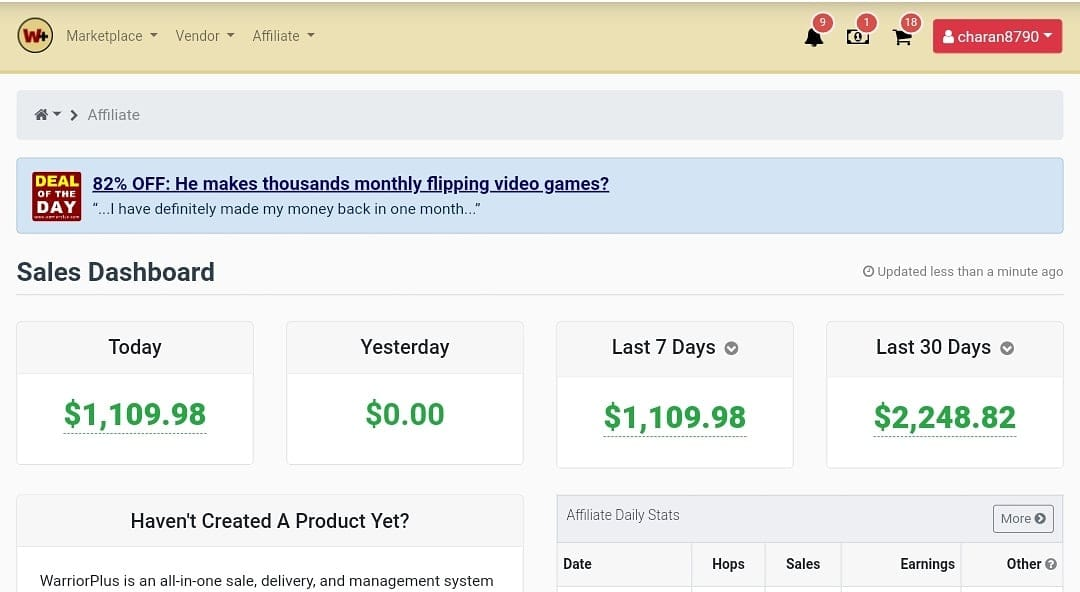Click the More button in Affiliate Daily Stats

click(x=1023, y=518)
